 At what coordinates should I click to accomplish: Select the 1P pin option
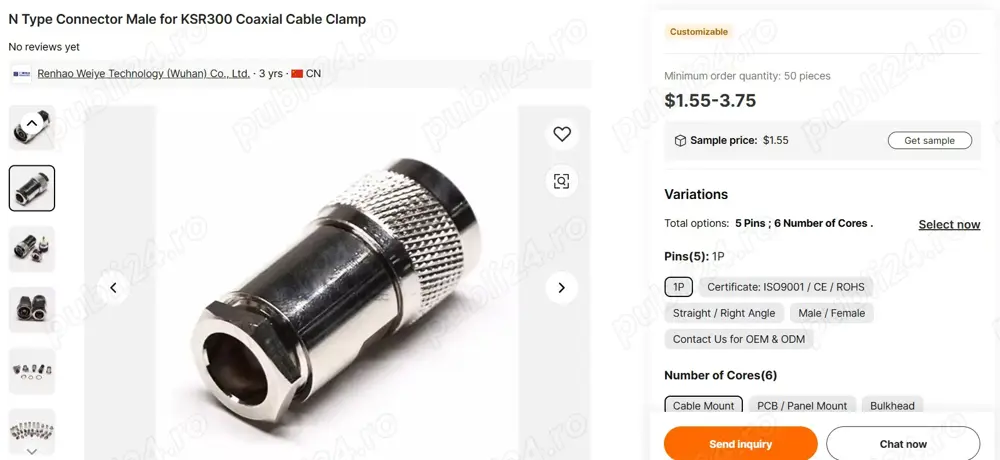679,287
